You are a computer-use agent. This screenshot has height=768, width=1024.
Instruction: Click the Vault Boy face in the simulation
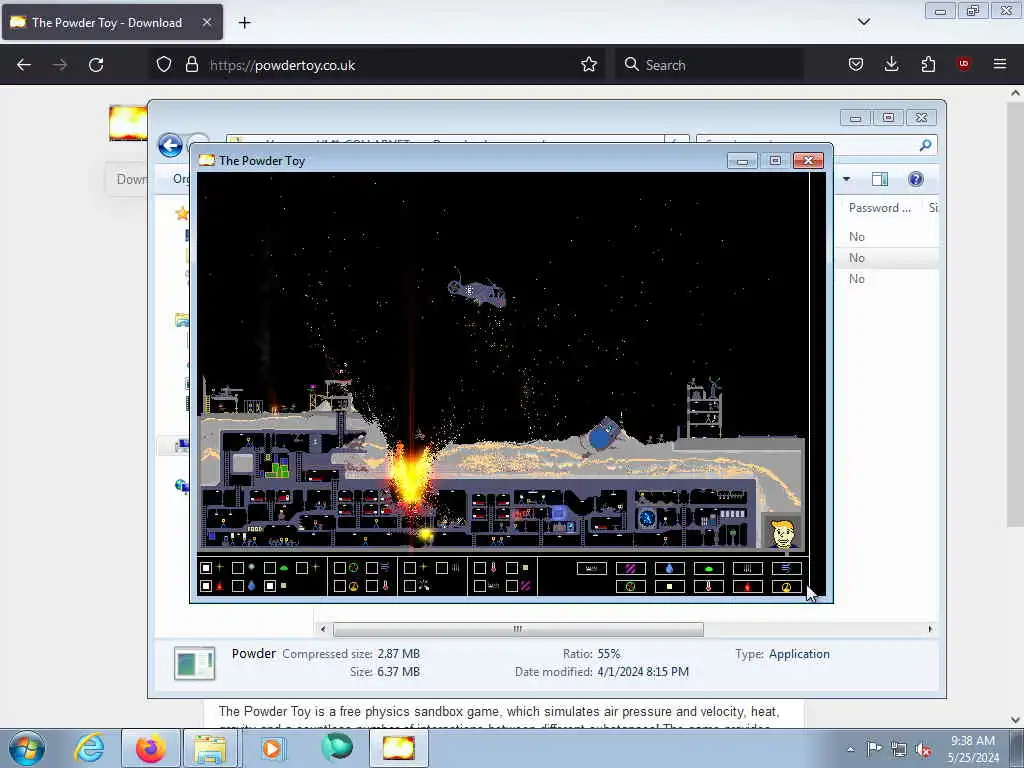(x=782, y=533)
